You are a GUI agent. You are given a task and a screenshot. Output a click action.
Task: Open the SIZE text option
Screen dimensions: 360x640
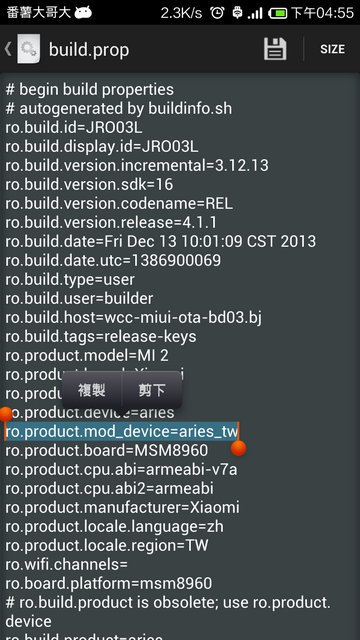point(332,49)
